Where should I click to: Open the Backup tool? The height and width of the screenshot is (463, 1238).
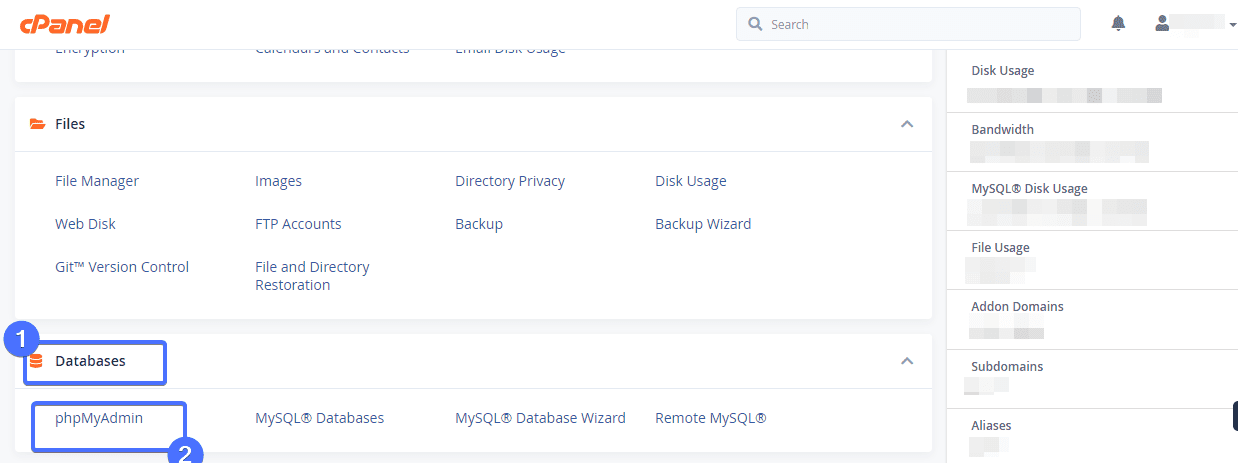click(x=479, y=224)
